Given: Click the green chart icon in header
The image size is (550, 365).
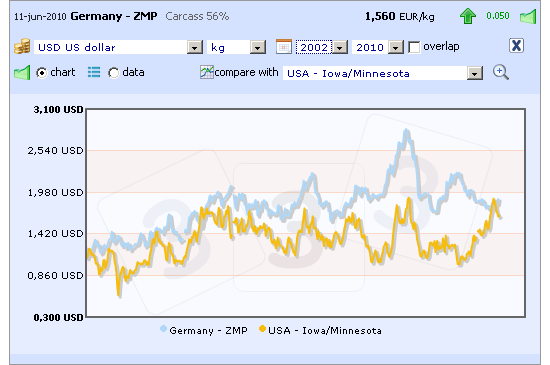Looking at the screenshot, I should pos(528,16).
